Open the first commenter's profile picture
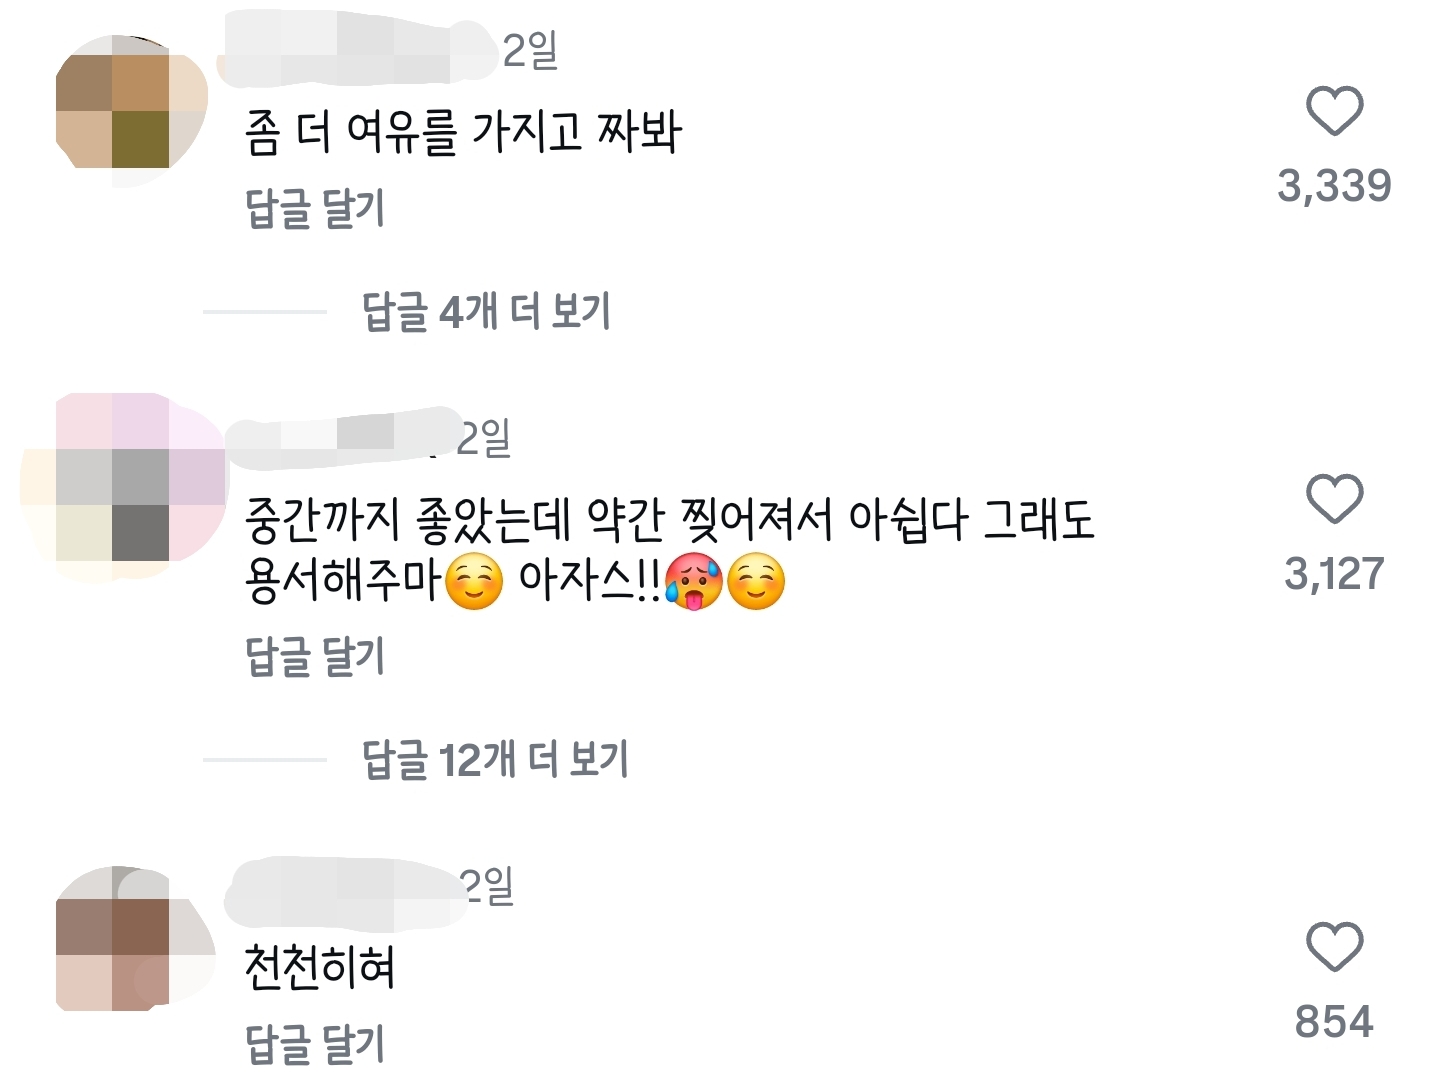The width and height of the screenshot is (1440, 1077). tap(131, 111)
